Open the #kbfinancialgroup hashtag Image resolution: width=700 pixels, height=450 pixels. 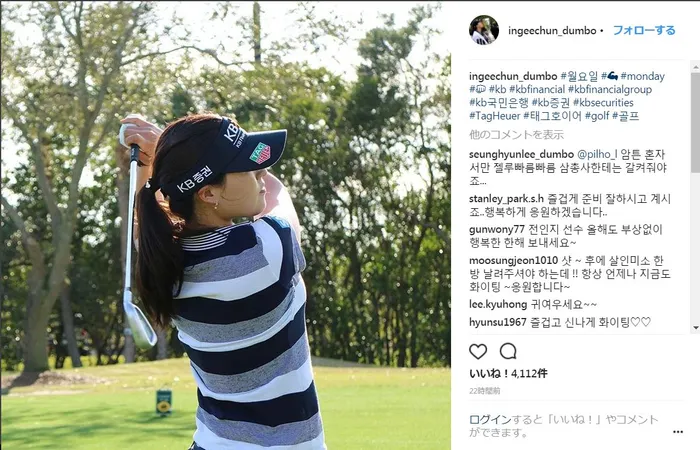pyautogui.click(x=610, y=89)
